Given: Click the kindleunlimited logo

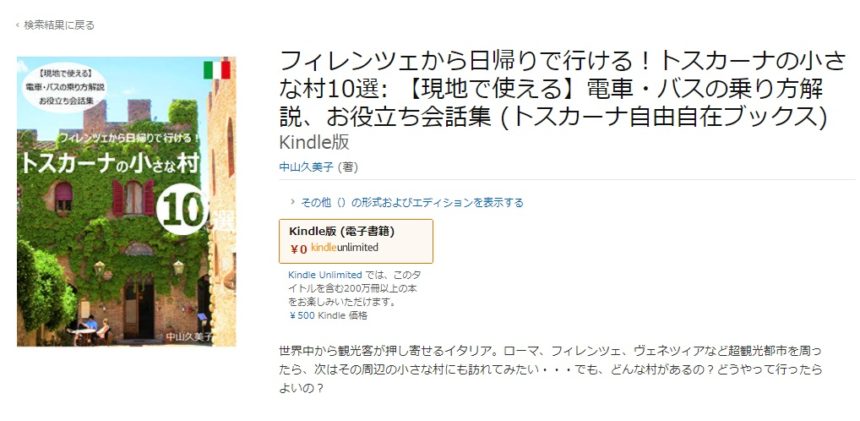Looking at the screenshot, I should 344,247.
